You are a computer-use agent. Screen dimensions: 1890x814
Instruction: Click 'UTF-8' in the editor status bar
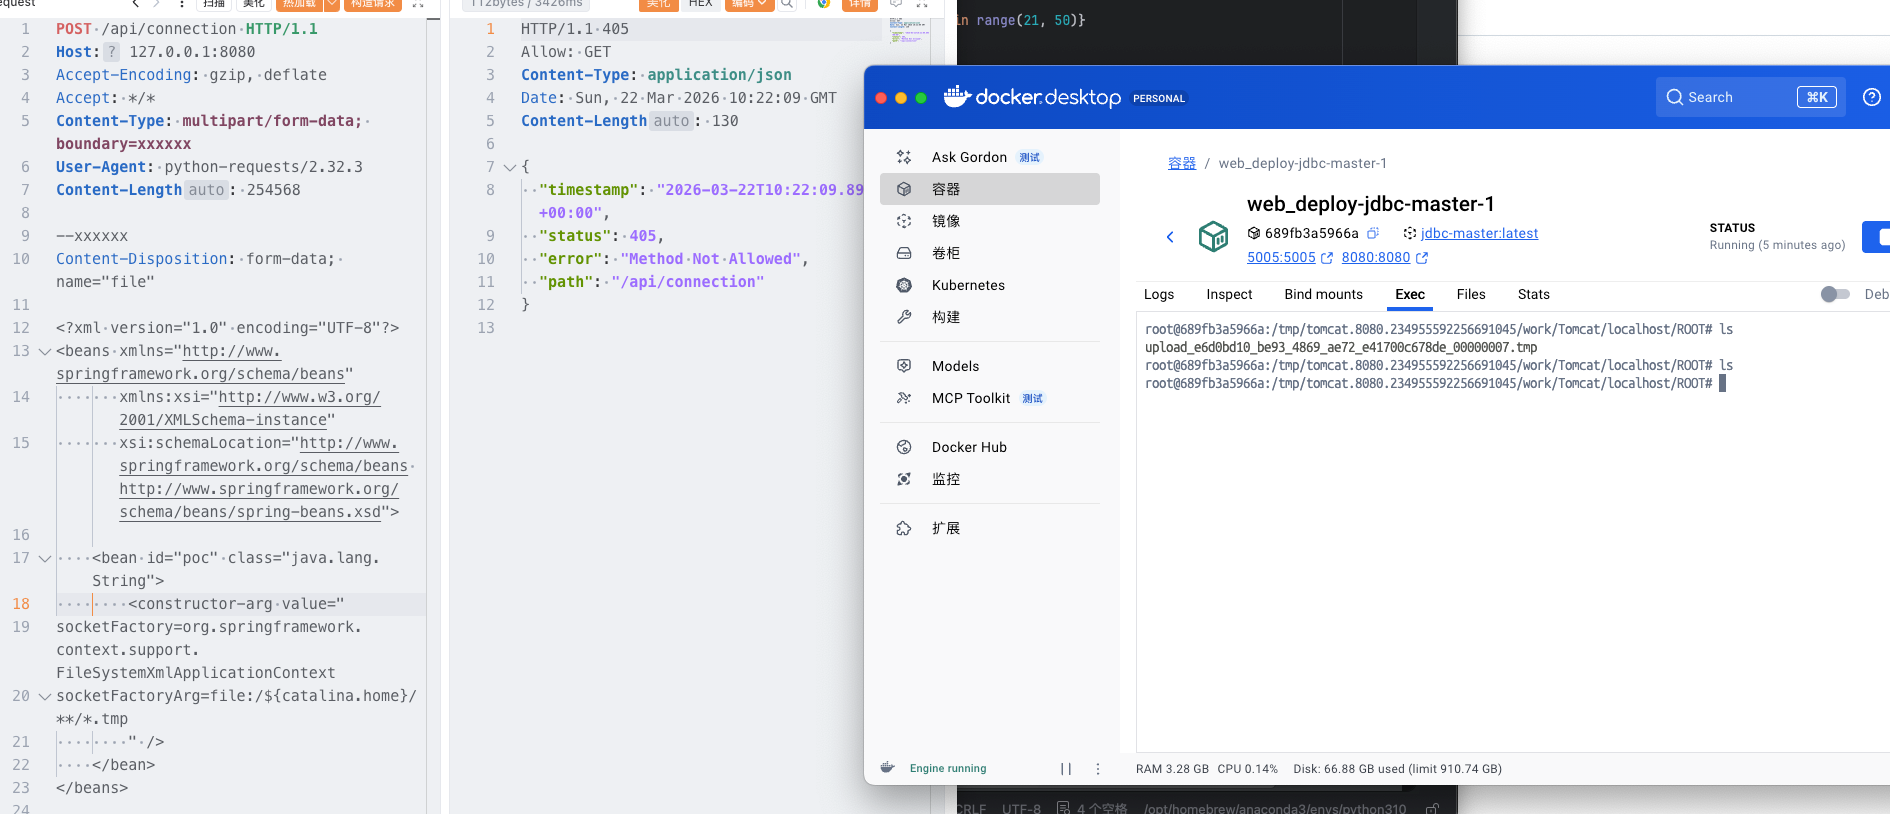[1021, 808]
